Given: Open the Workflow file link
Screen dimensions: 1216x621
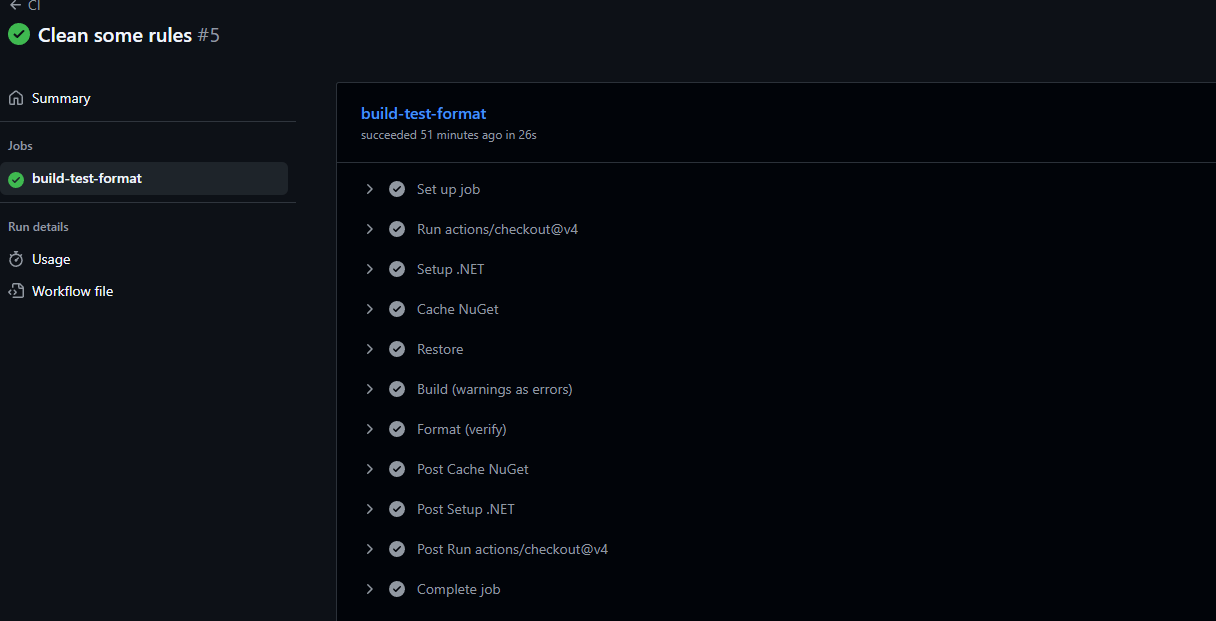Looking at the screenshot, I should (x=72, y=291).
